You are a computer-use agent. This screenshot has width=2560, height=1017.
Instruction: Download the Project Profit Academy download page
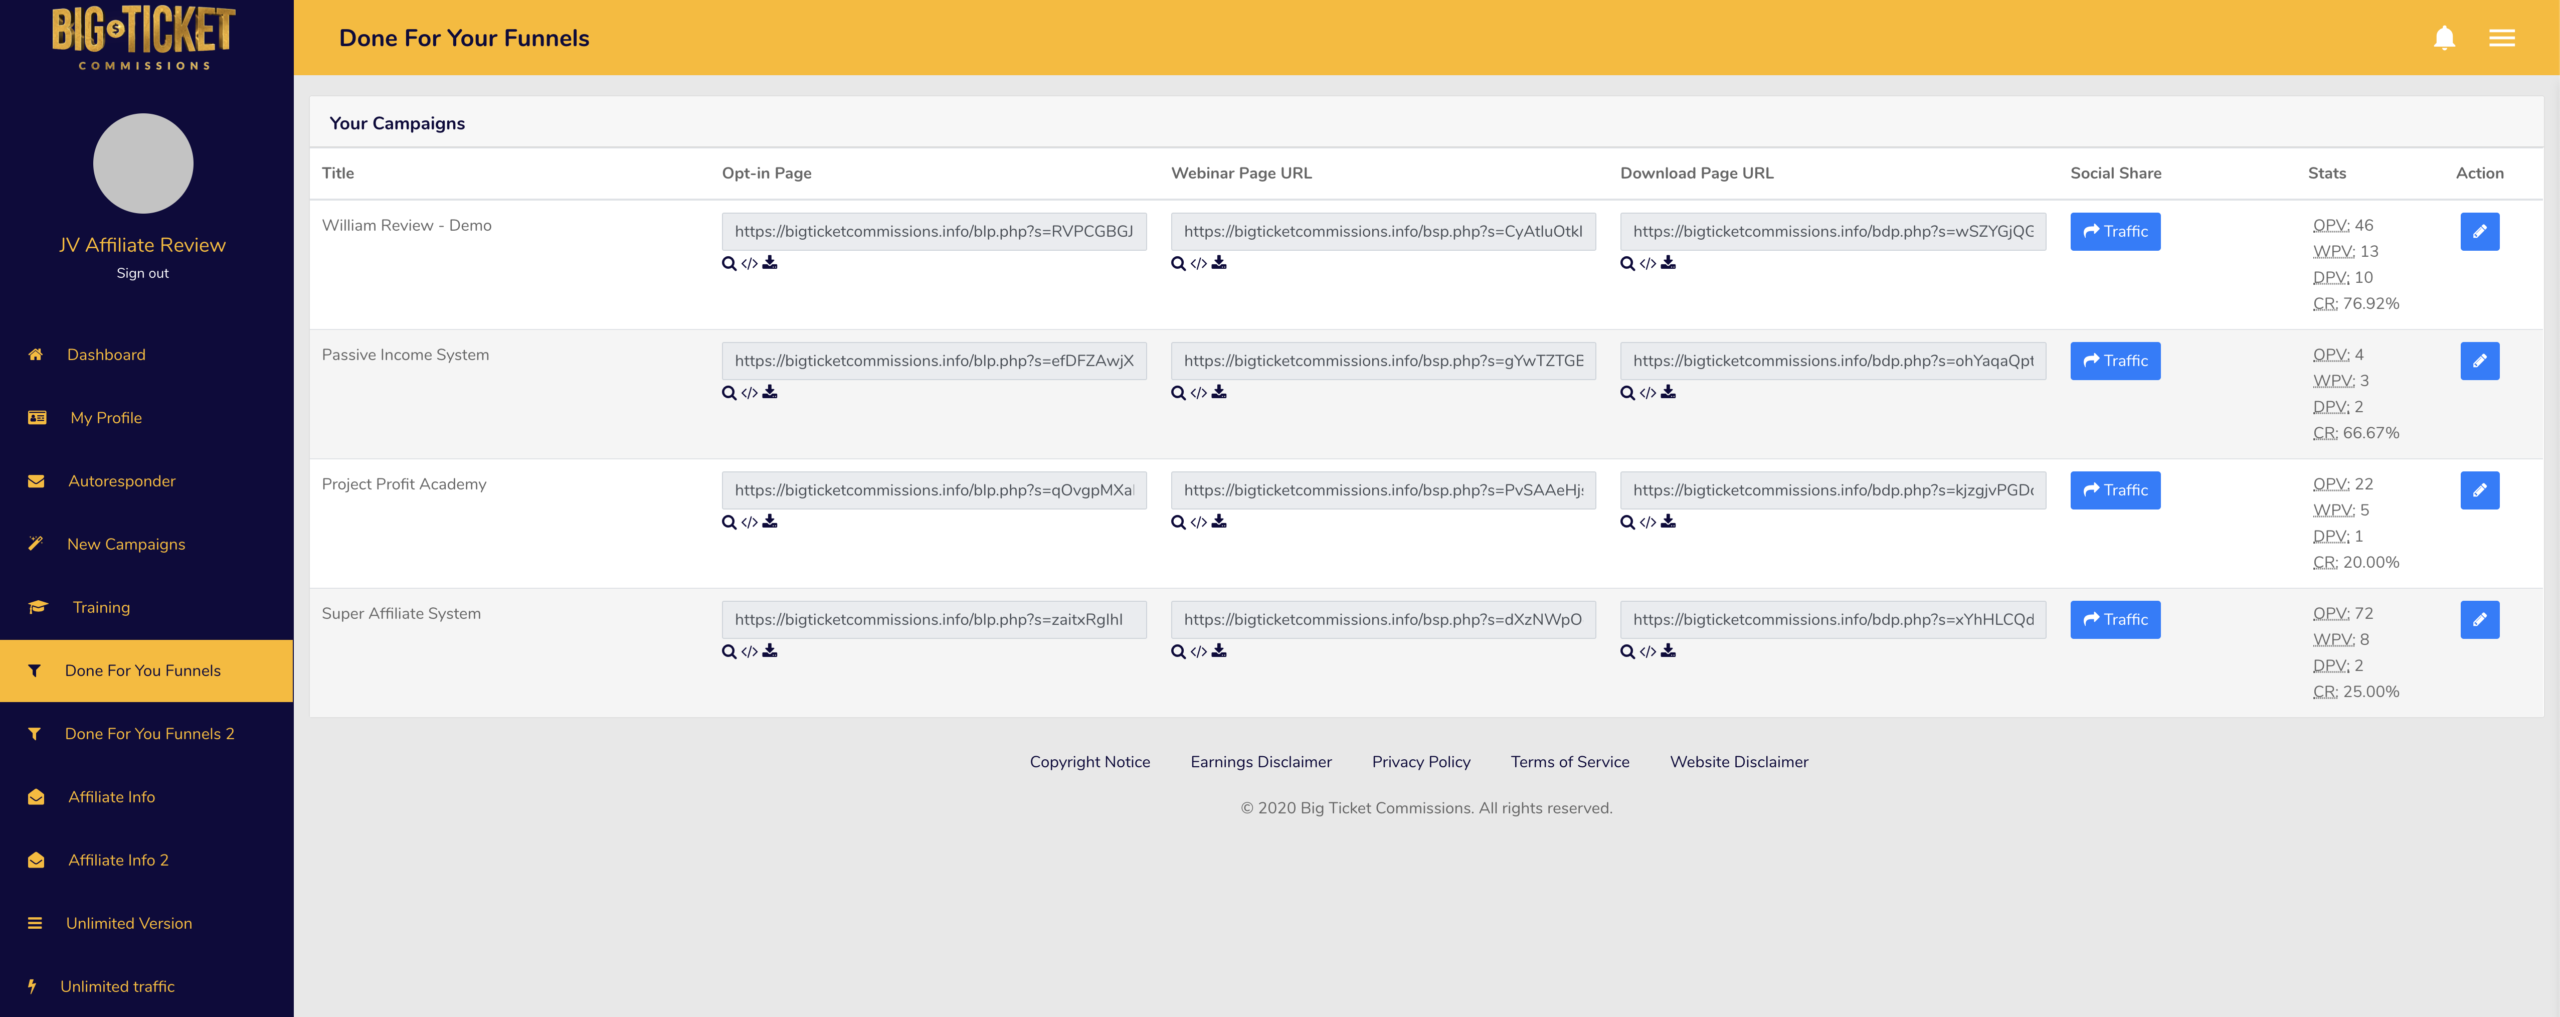point(1668,522)
